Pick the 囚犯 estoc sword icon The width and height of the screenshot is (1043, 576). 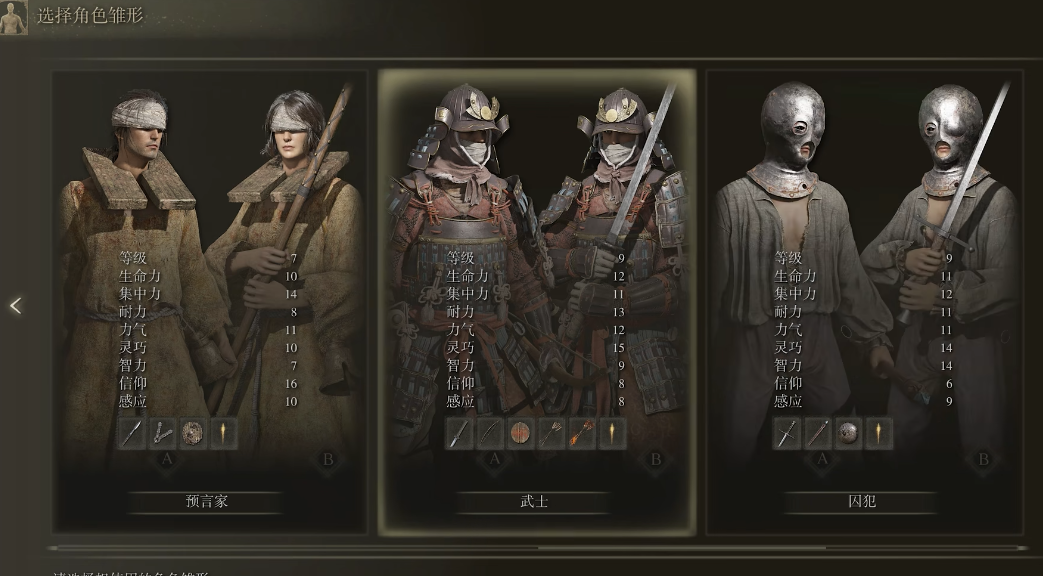786,434
